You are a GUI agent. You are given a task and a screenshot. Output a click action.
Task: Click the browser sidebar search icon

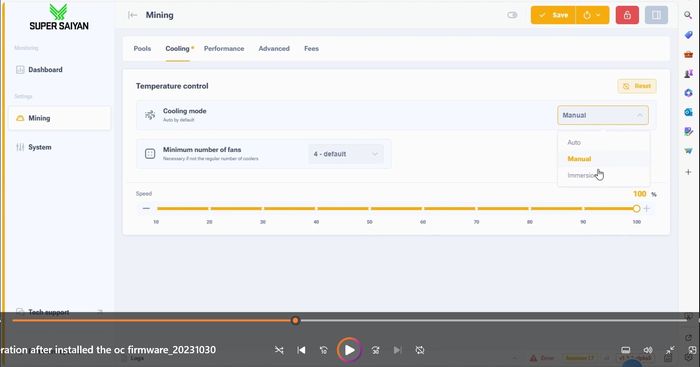[688, 15]
